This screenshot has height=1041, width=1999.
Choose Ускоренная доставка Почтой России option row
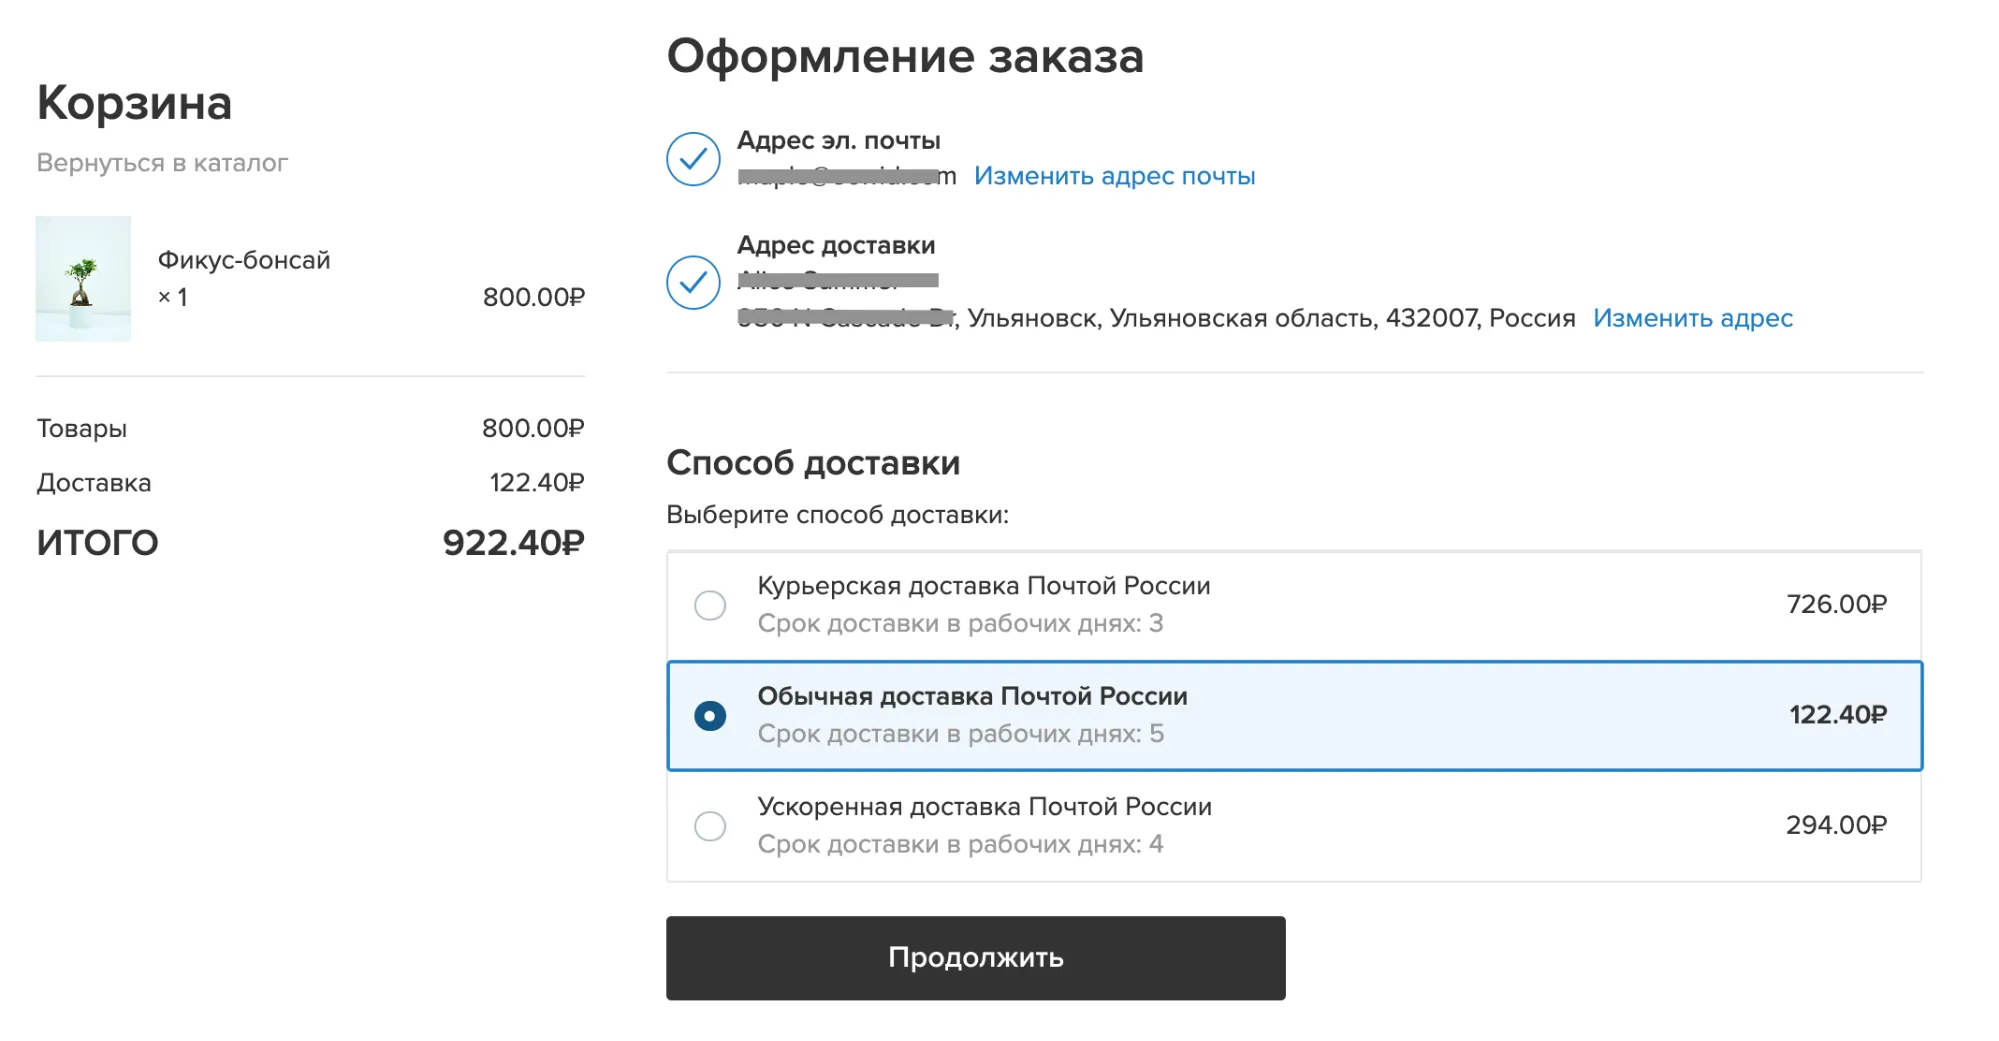[x=1294, y=826]
